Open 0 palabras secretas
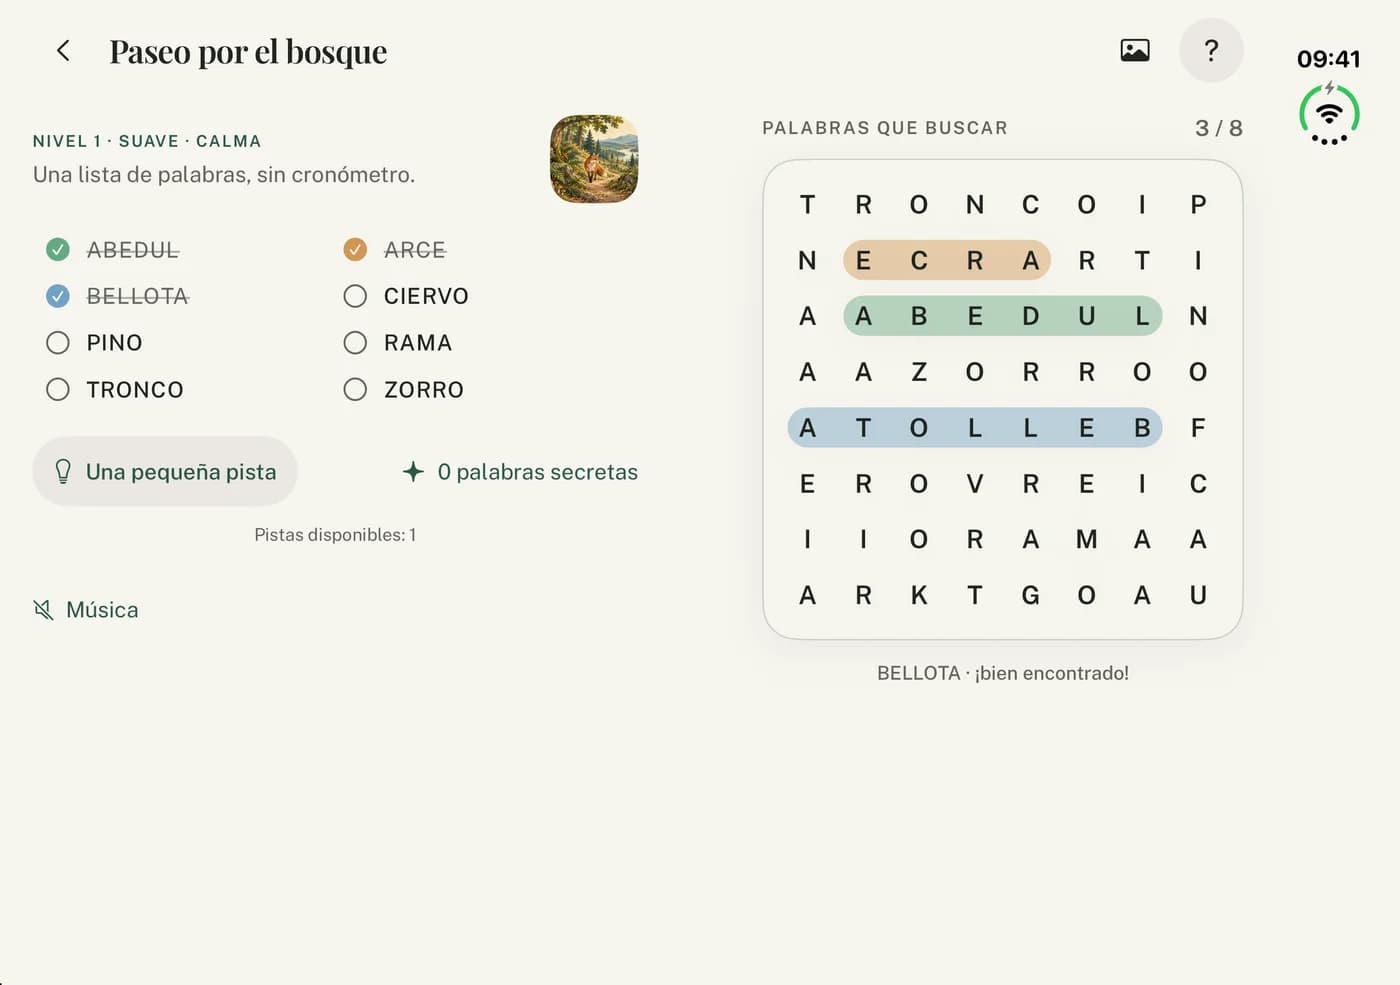The width and height of the screenshot is (1400, 985). point(520,472)
